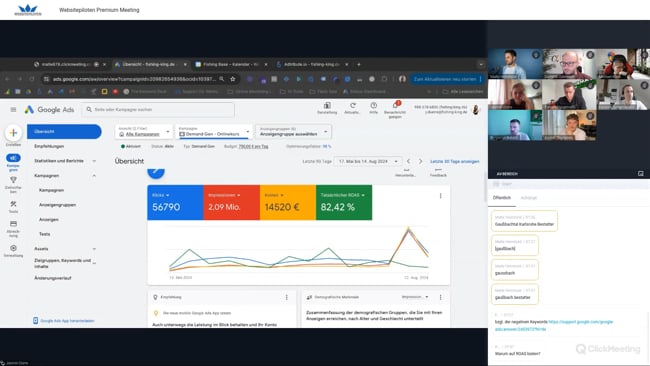Image resolution: width=650 pixels, height=366 pixels.
Task: Open the Kampagne Demand Gen dropdown
Action: pos(213,132)
